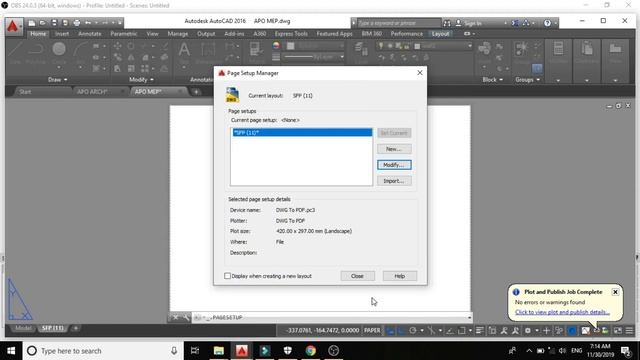
Task: Open File Explorer from the taskbar
Action: (219, 350)
